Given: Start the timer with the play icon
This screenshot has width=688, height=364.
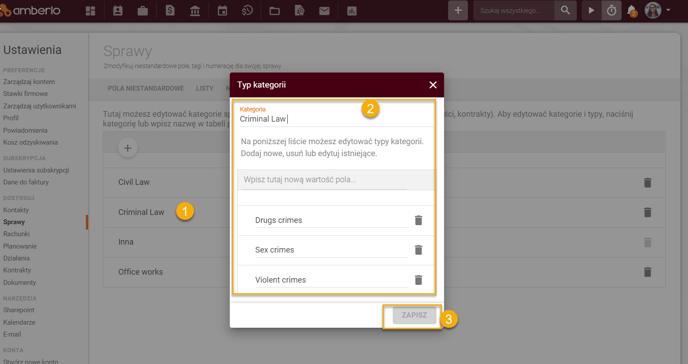Looking at the screenshot, I should [591, 10].
